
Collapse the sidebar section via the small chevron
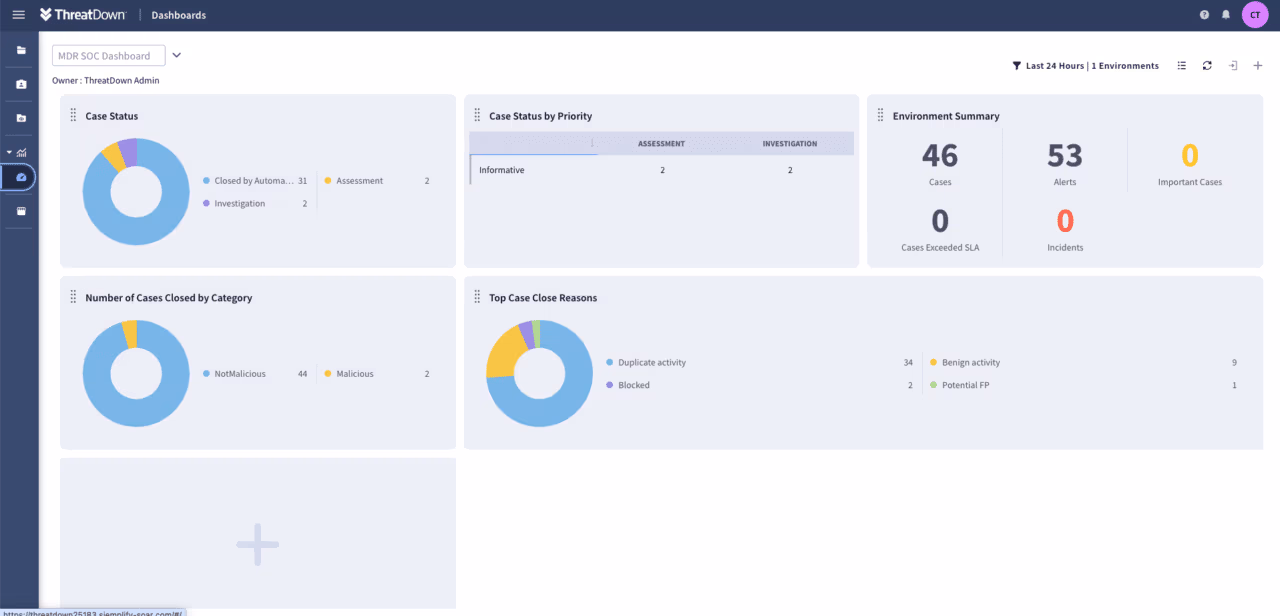(x=9, y=152)
